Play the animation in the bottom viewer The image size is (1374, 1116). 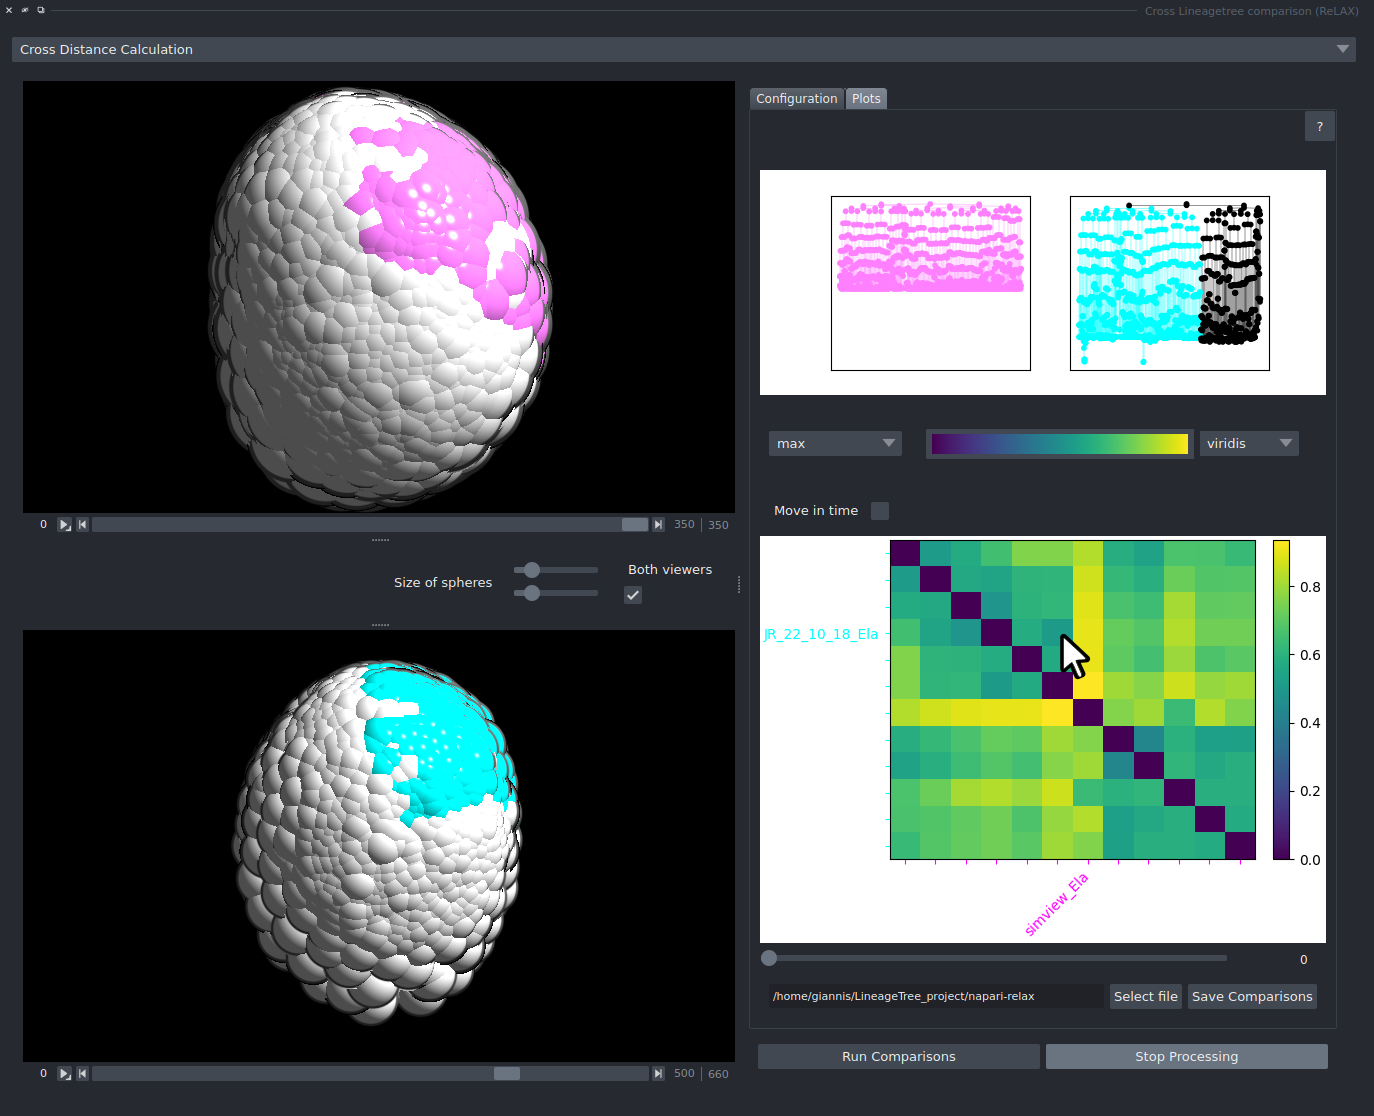point(64,1072)
